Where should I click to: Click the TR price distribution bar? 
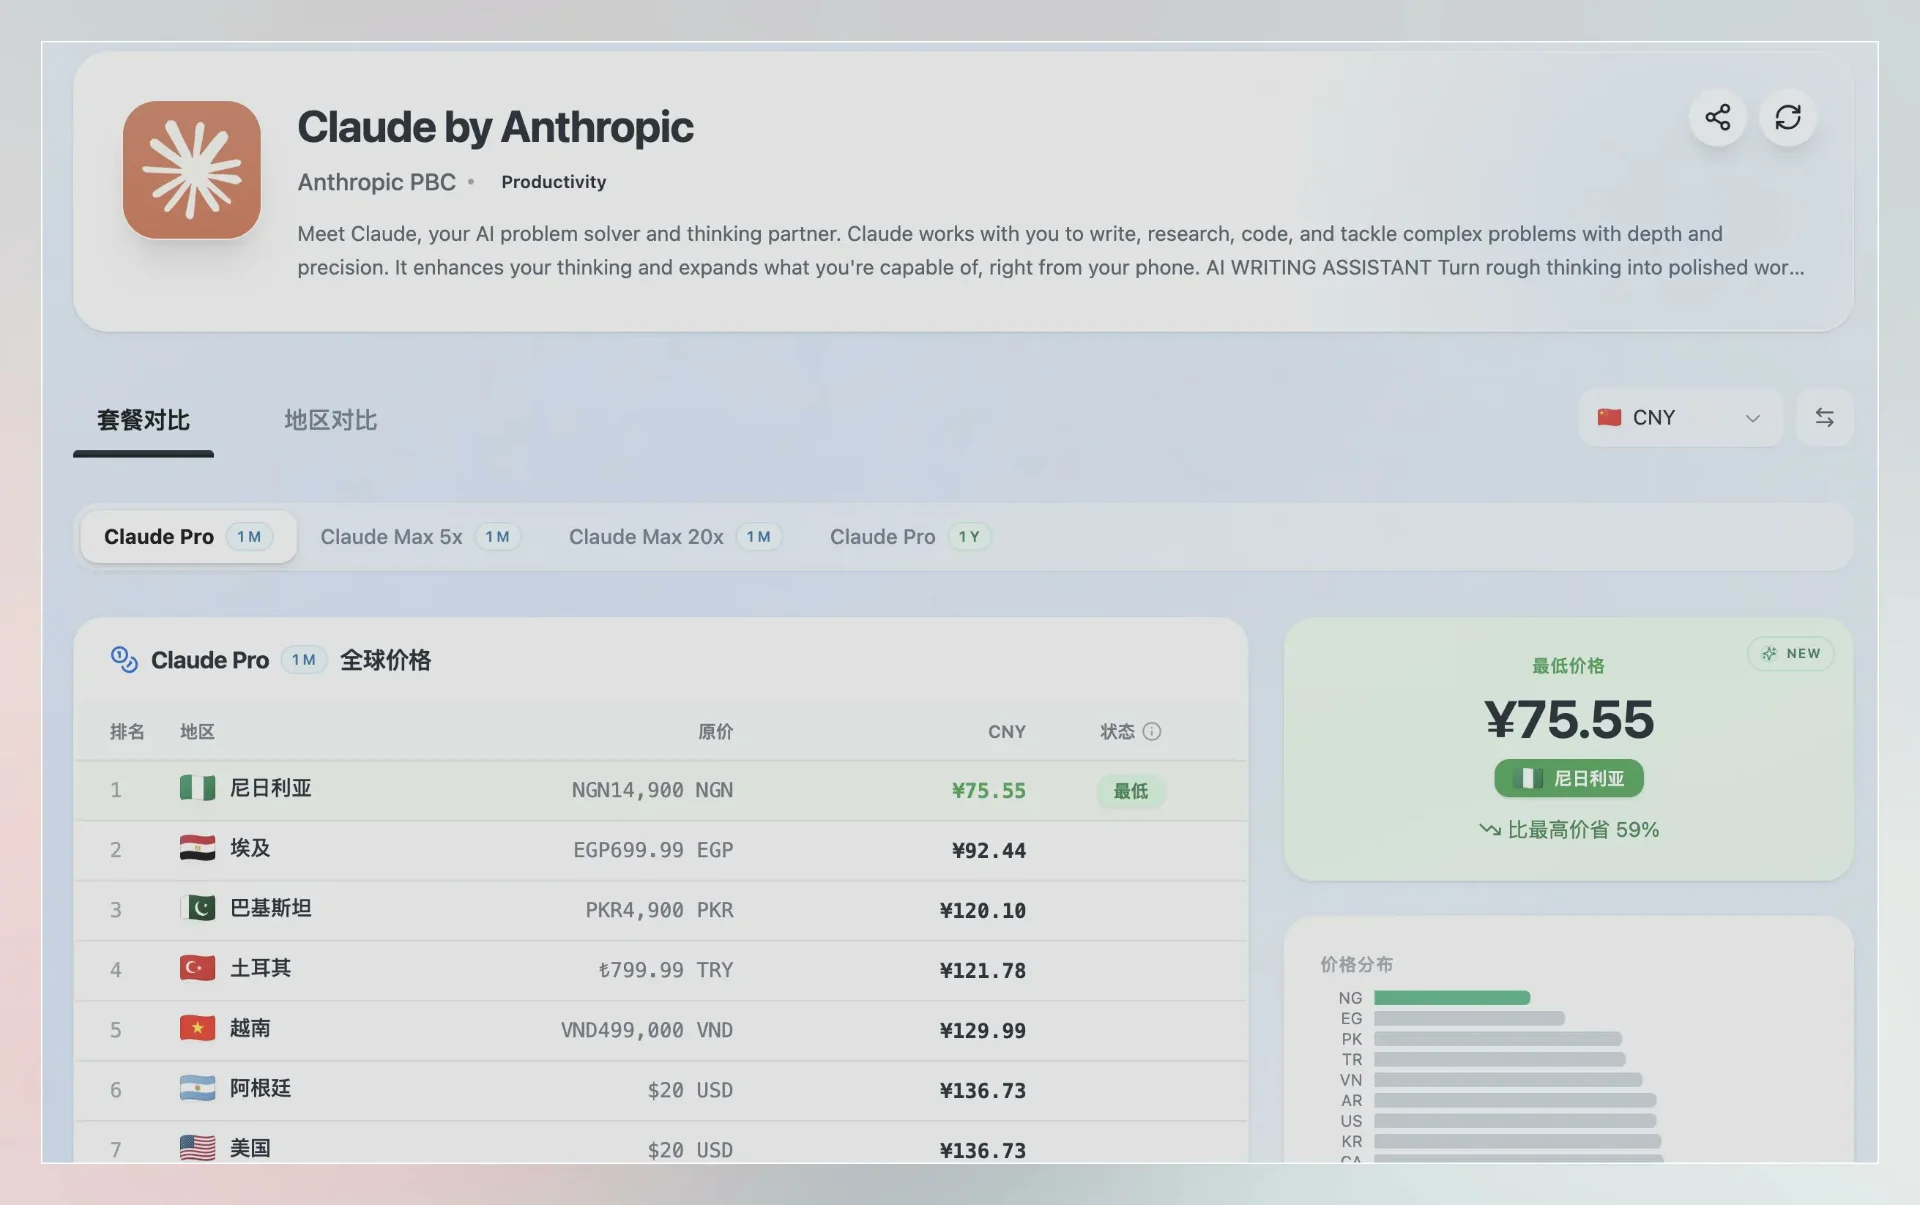coord(1500,1059)
